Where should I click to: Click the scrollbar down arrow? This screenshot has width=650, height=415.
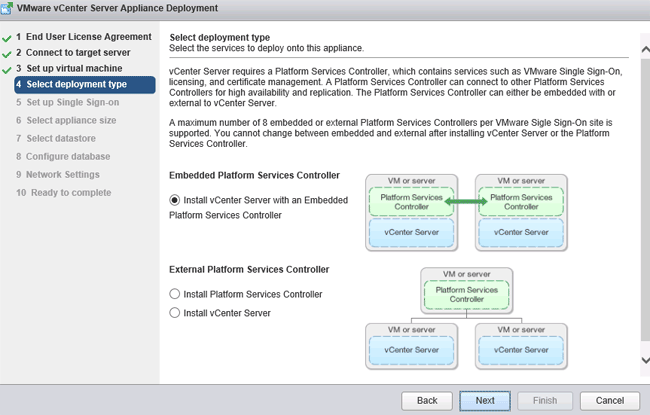point(645,360)
